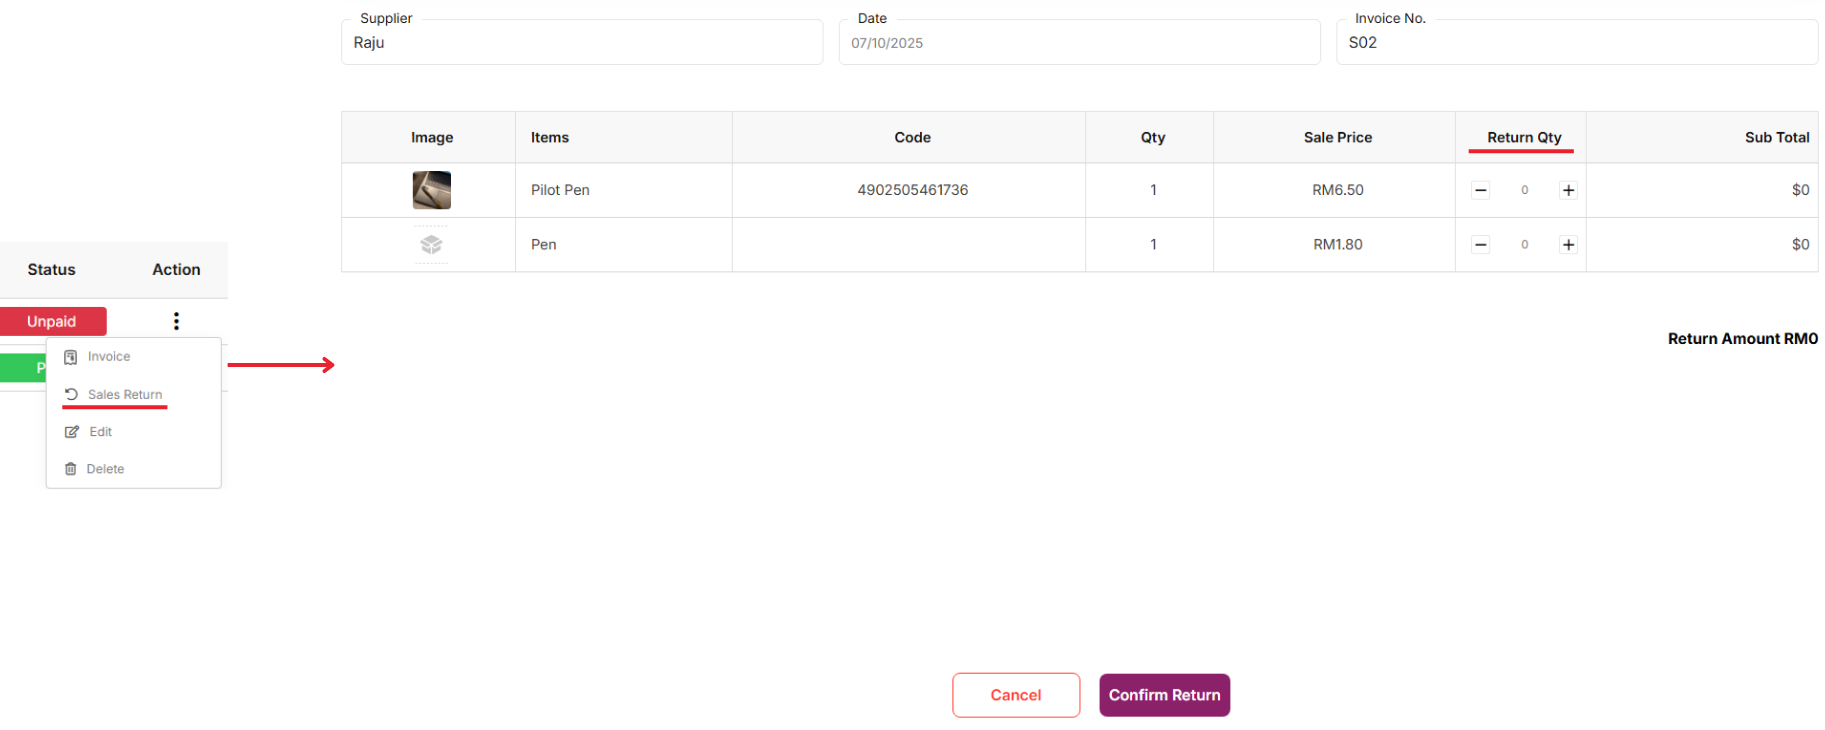
Task: Click the Pilot Pen product image
Action: coord(431,190)
